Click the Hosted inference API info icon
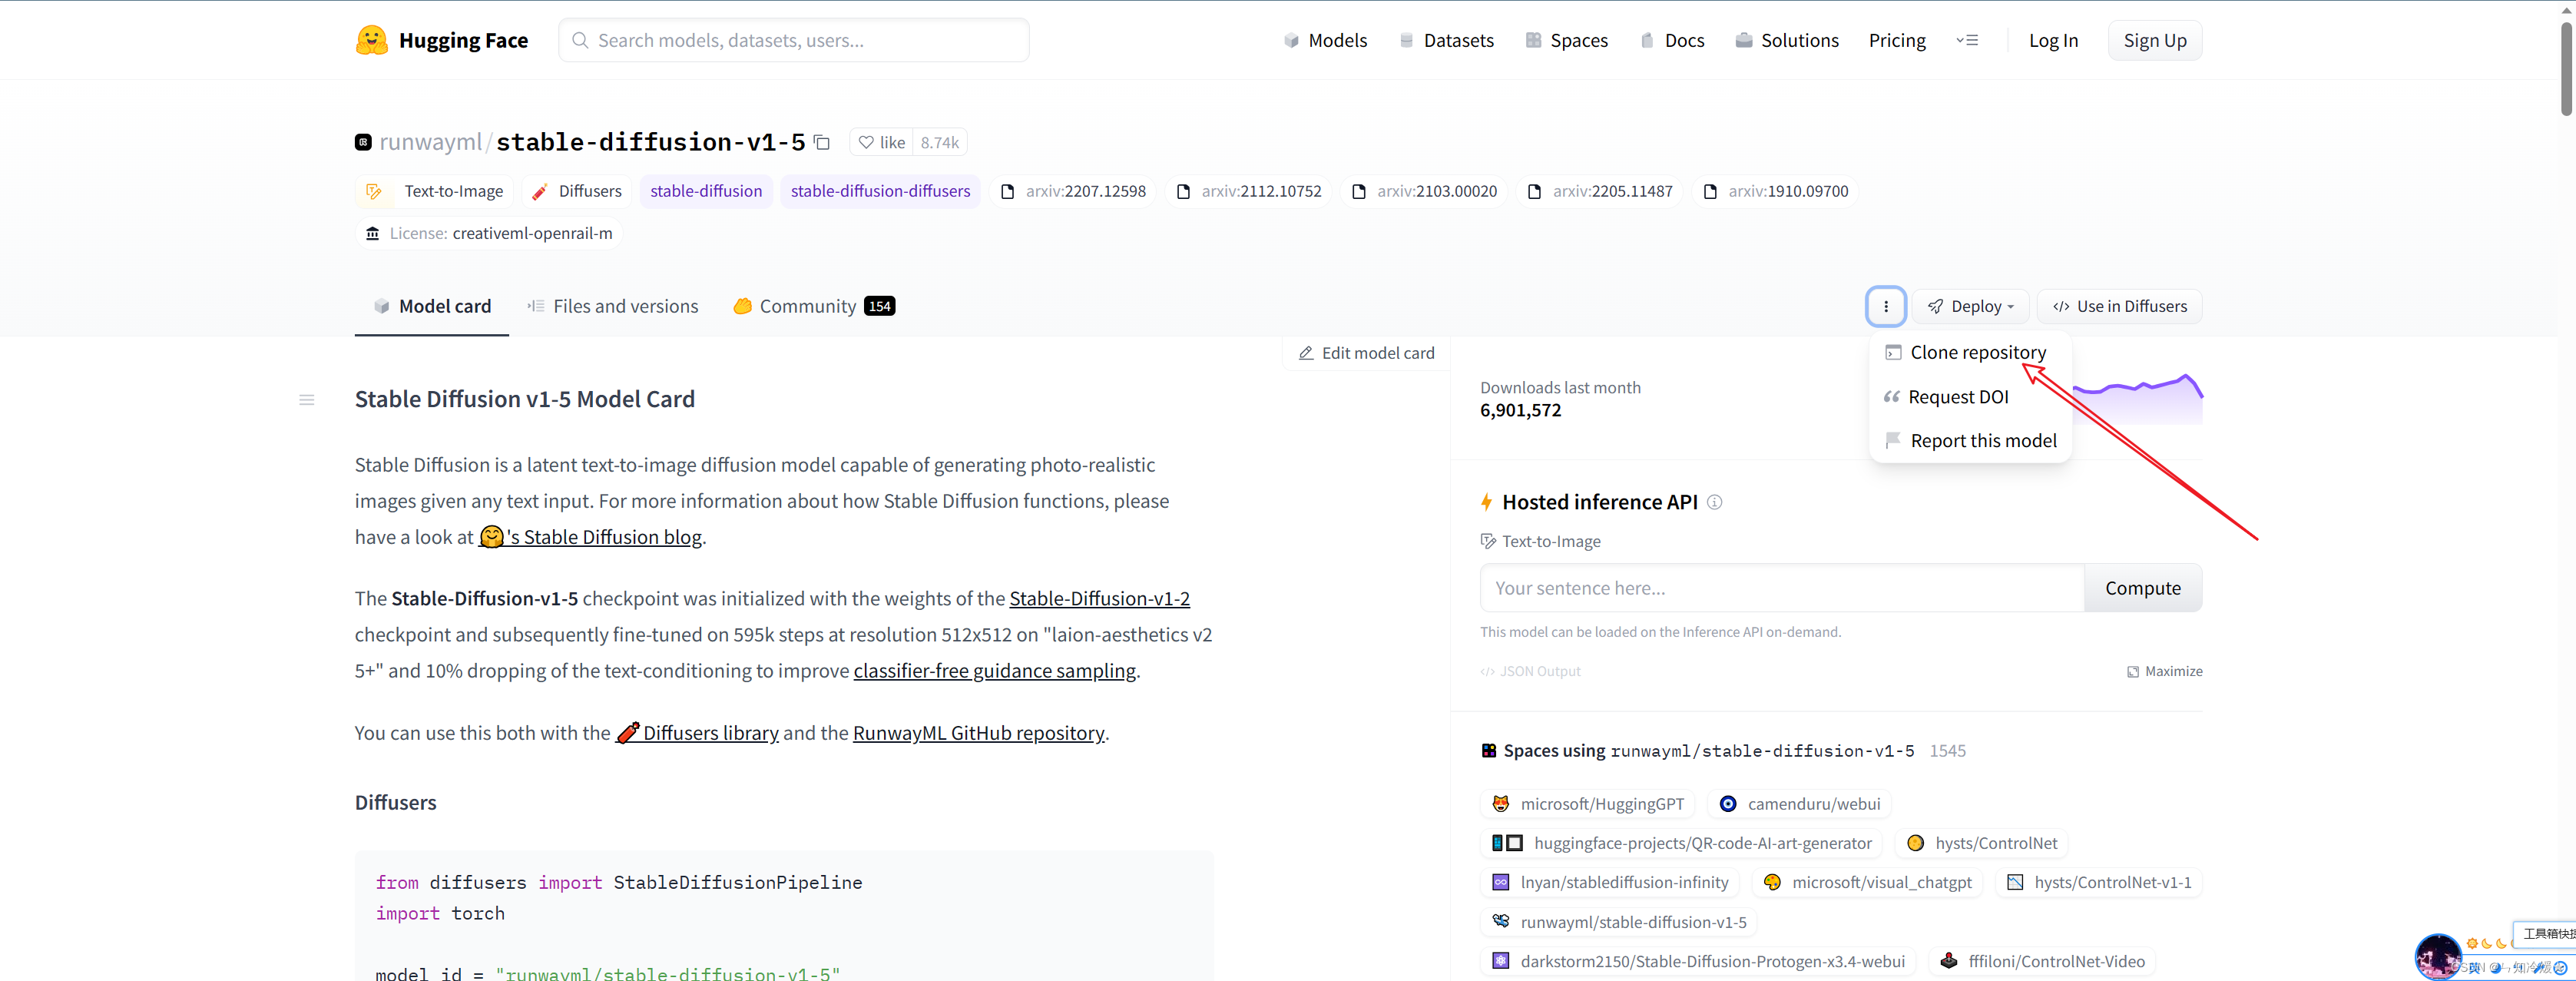The image size is (2576, 981). pos(1714,502)
